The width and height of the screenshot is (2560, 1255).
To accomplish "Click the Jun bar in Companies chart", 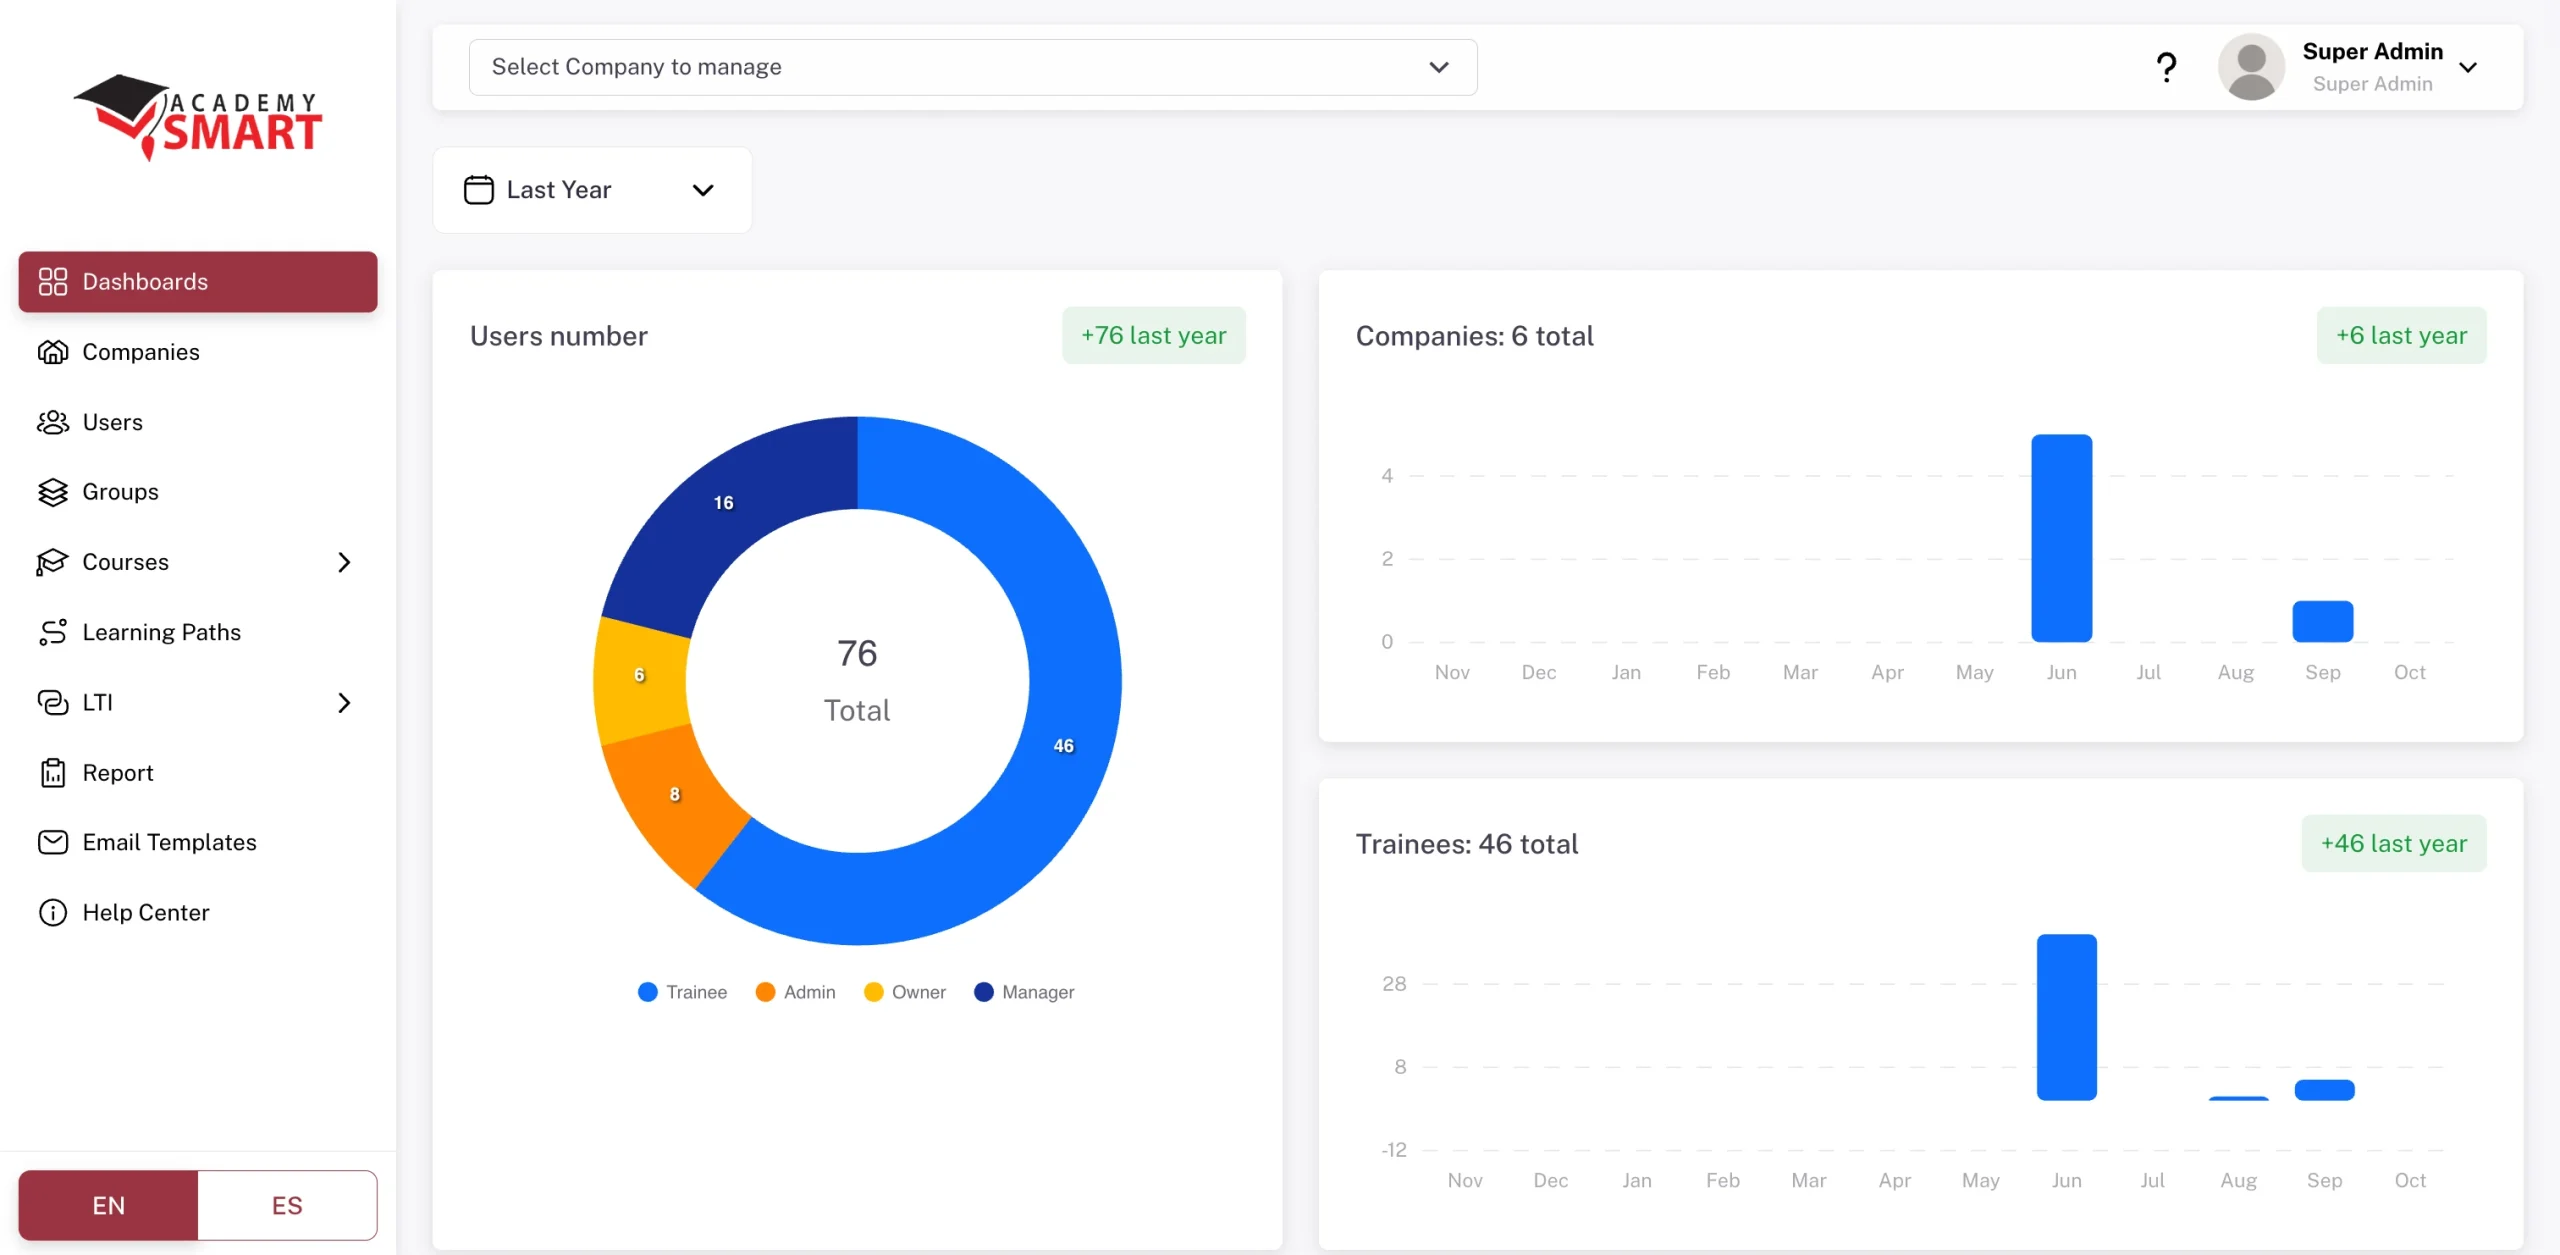I will click(x=2062, y=538).
